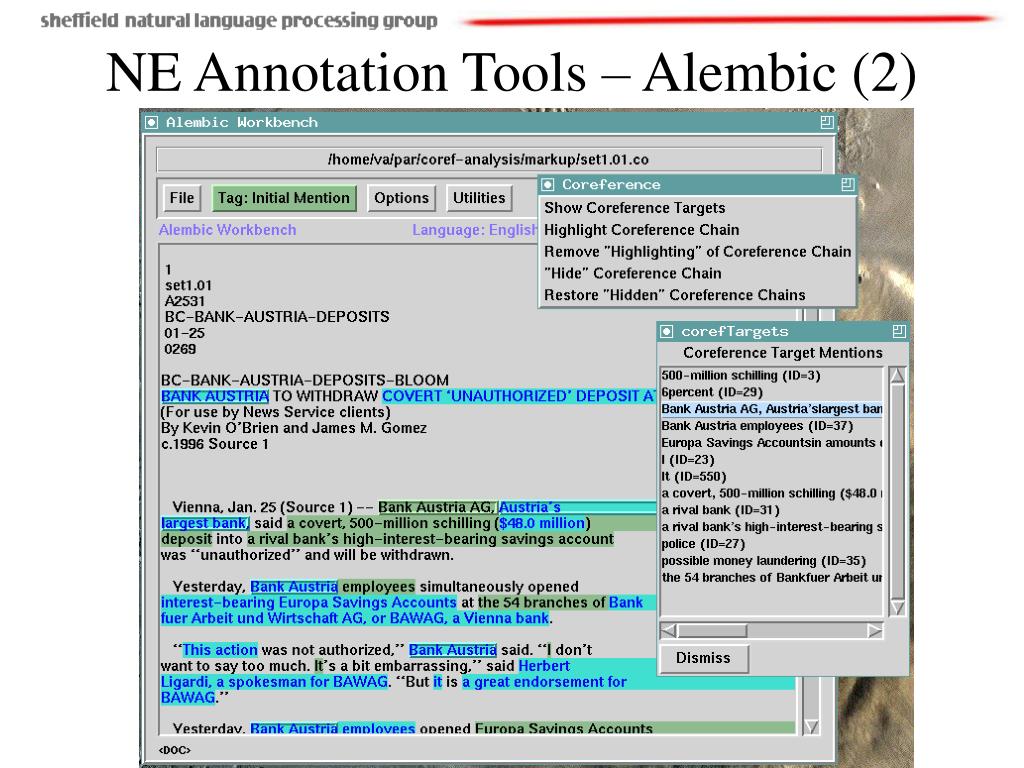Click the document text scroll down arrow
1024x768 pixels.
(x=811, y=727)
